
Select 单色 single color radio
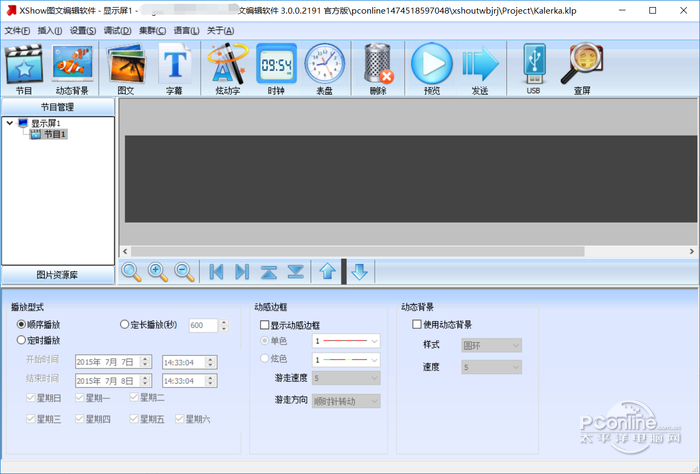(264, 341)
